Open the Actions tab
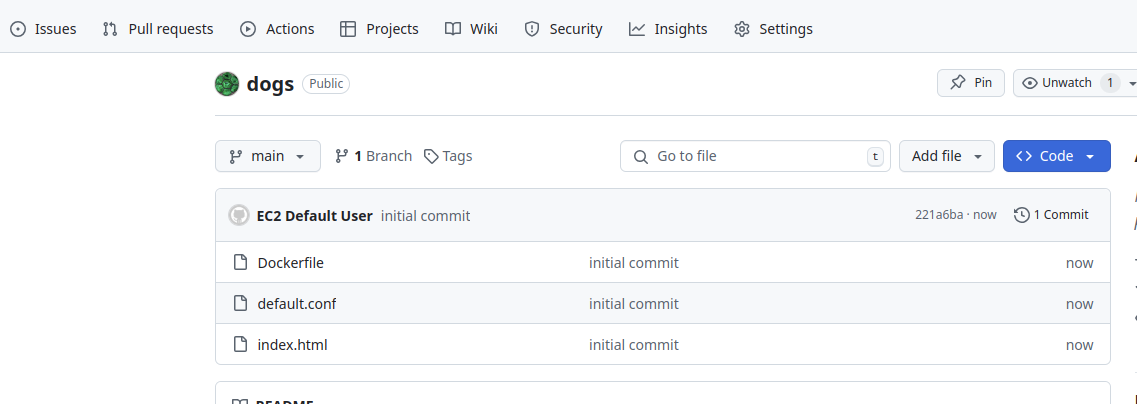This screenshot has width=1137, height=404. [x=277, y=29]
